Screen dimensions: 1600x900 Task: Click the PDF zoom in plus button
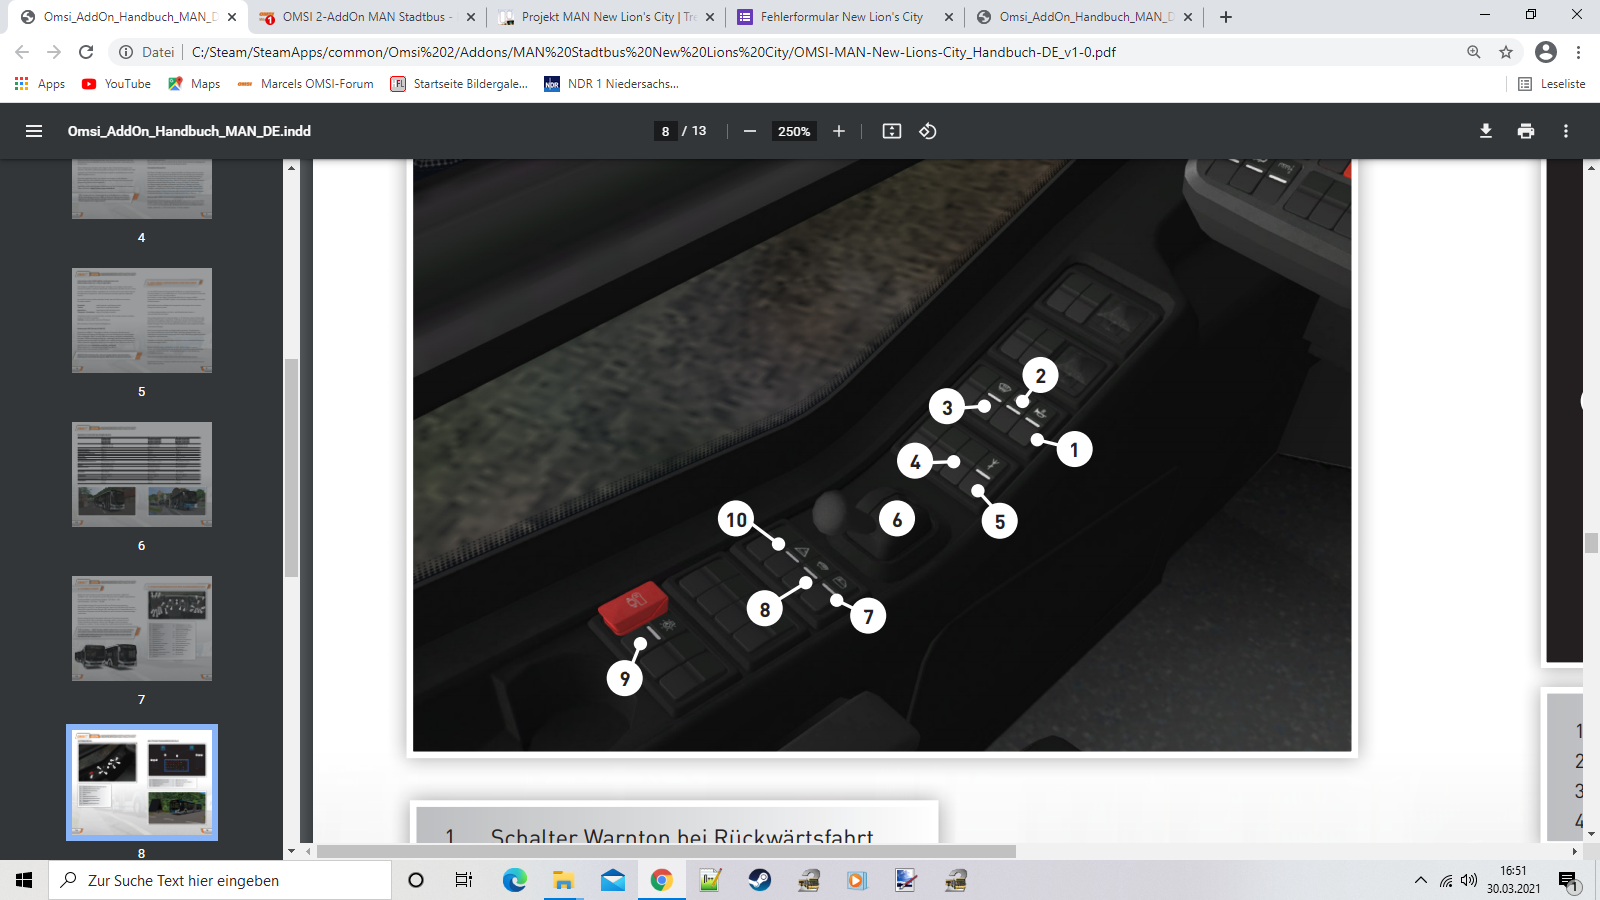[x=839, y=131]
